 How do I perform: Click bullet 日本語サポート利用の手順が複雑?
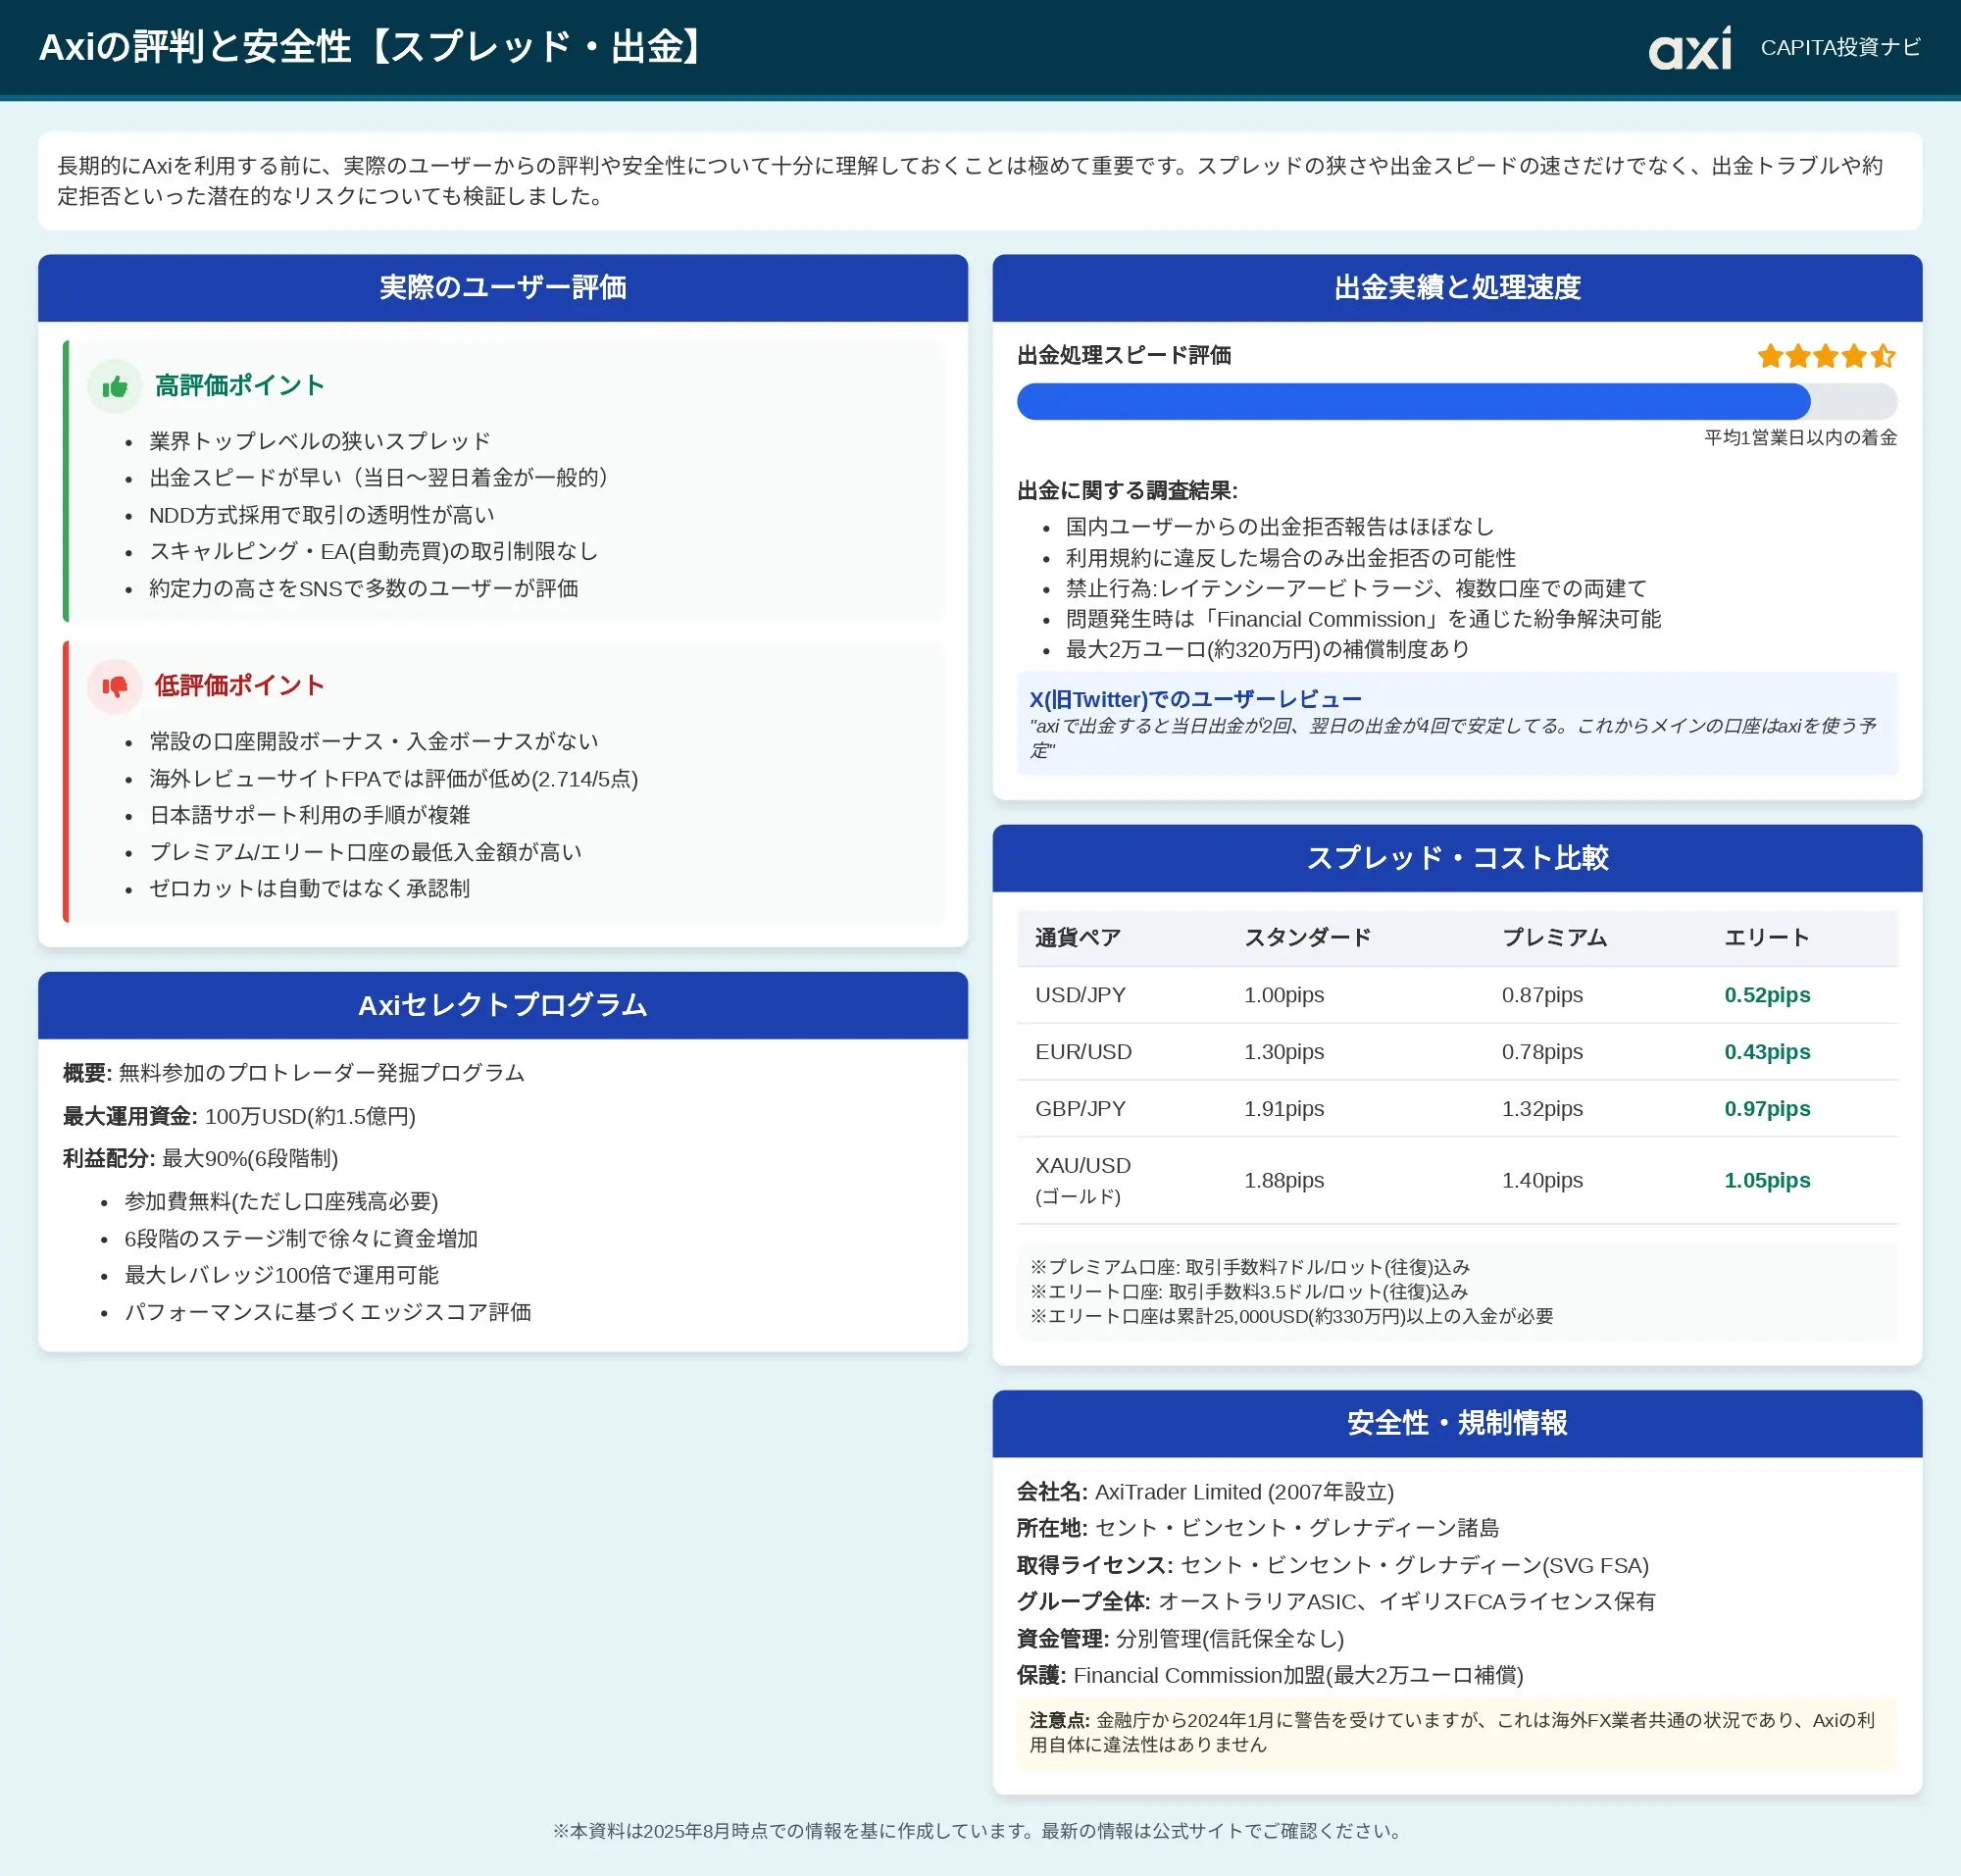click(x=309, y=816)
